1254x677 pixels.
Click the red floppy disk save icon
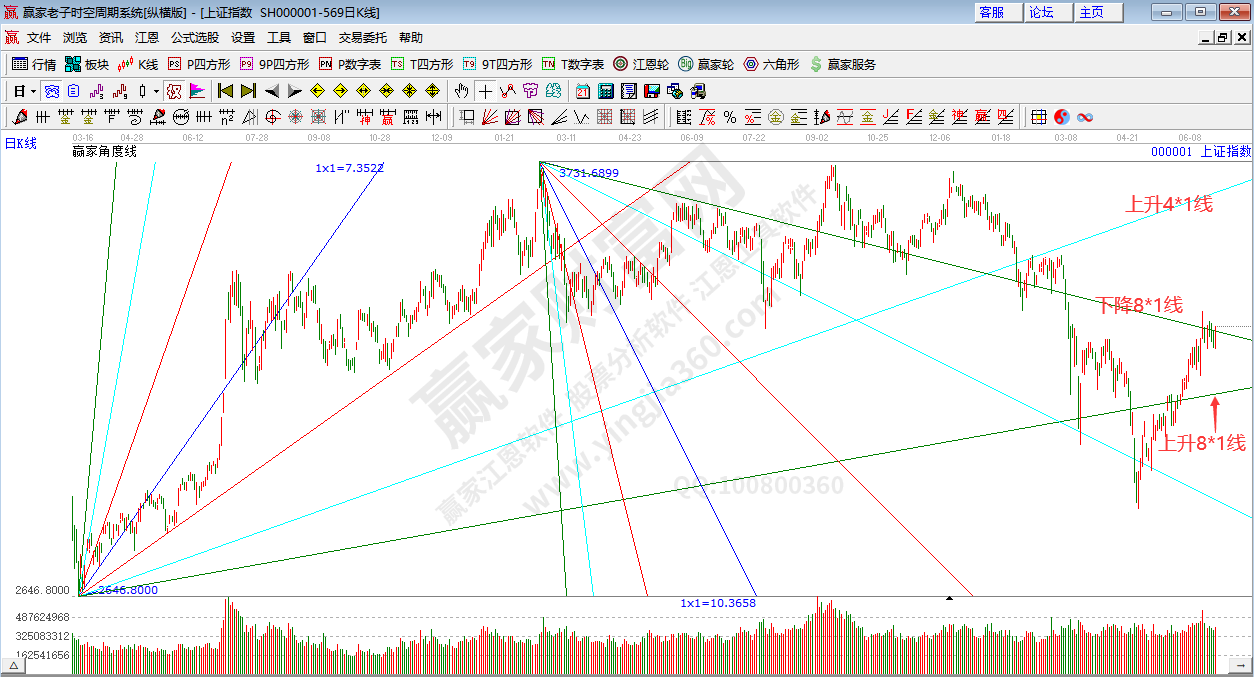click(652, 91)
